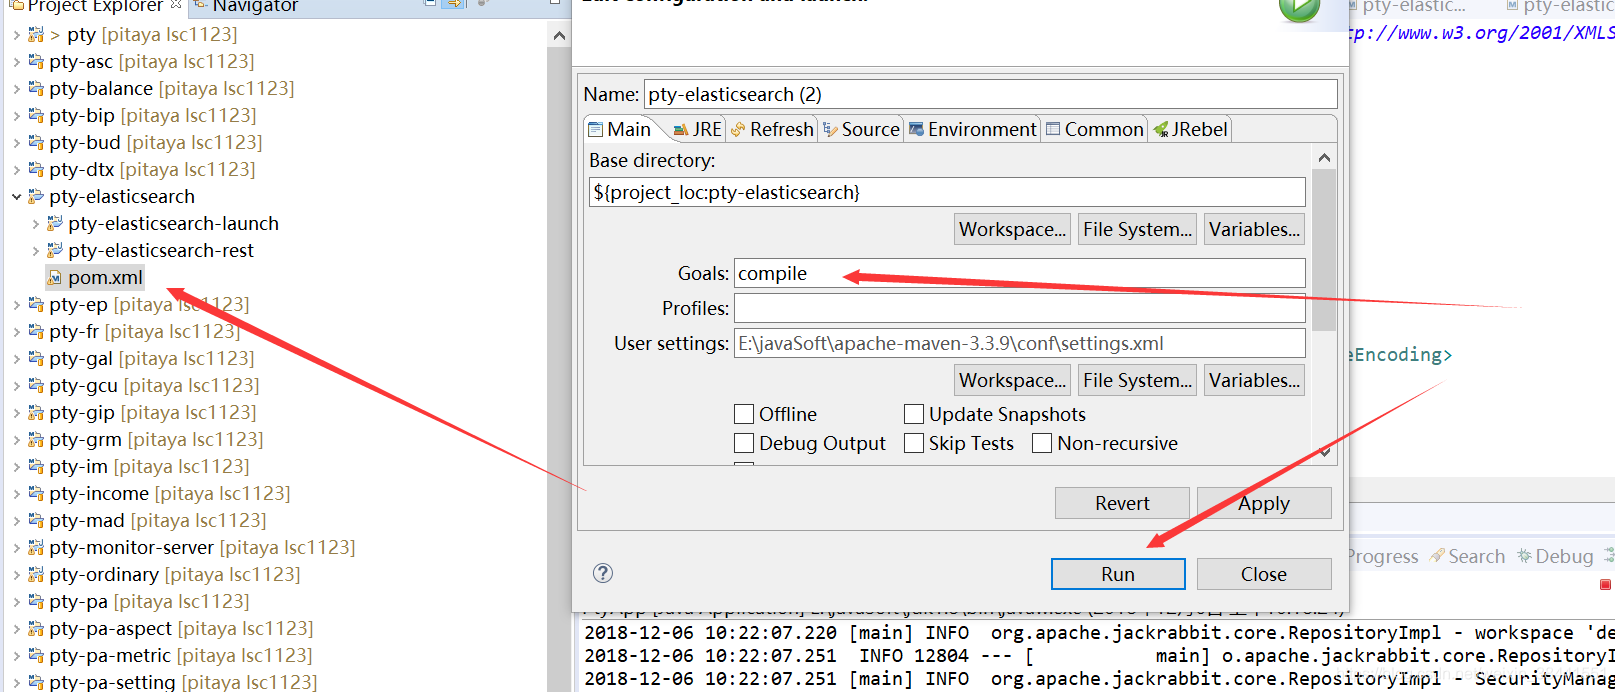Expand the pty-balance project
Viewport: 1615px width, 692px height.
[x=16, y=88]
